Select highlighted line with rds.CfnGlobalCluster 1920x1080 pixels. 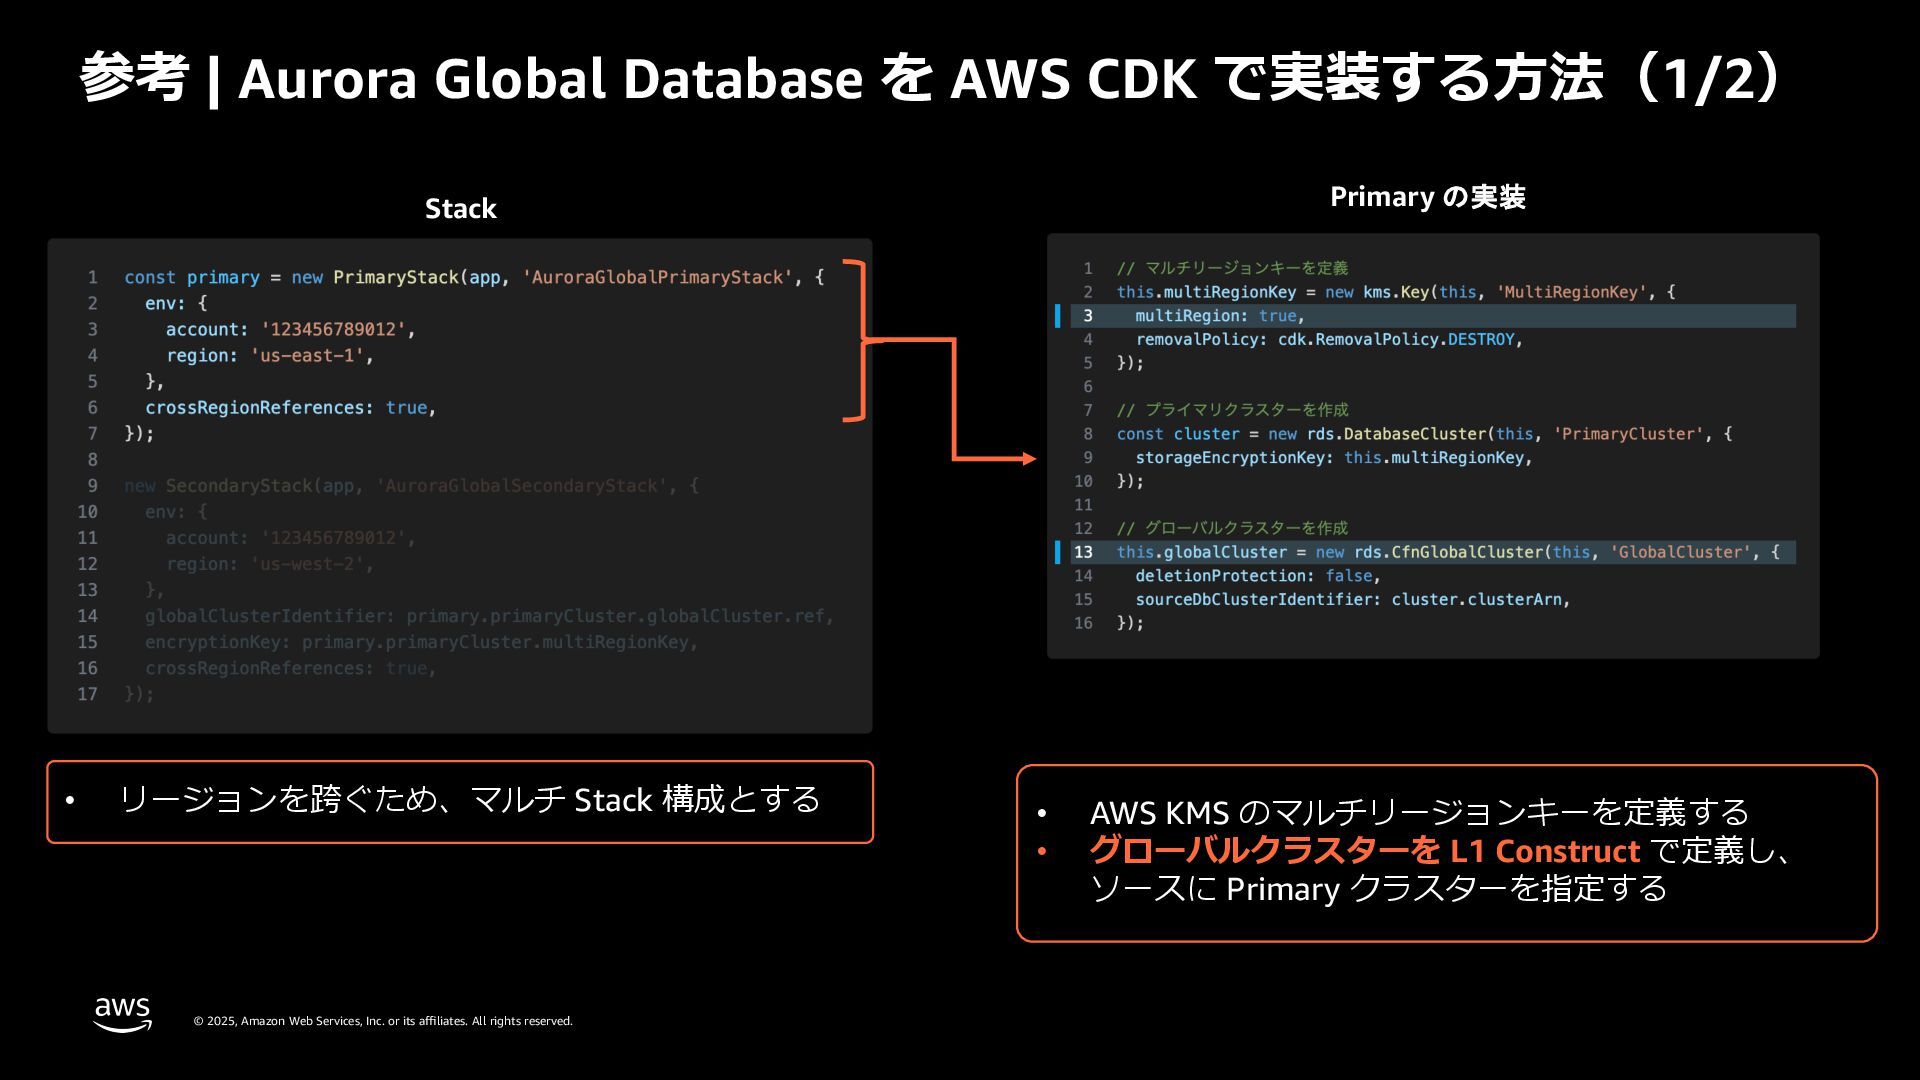click(x=1433, y=552)
